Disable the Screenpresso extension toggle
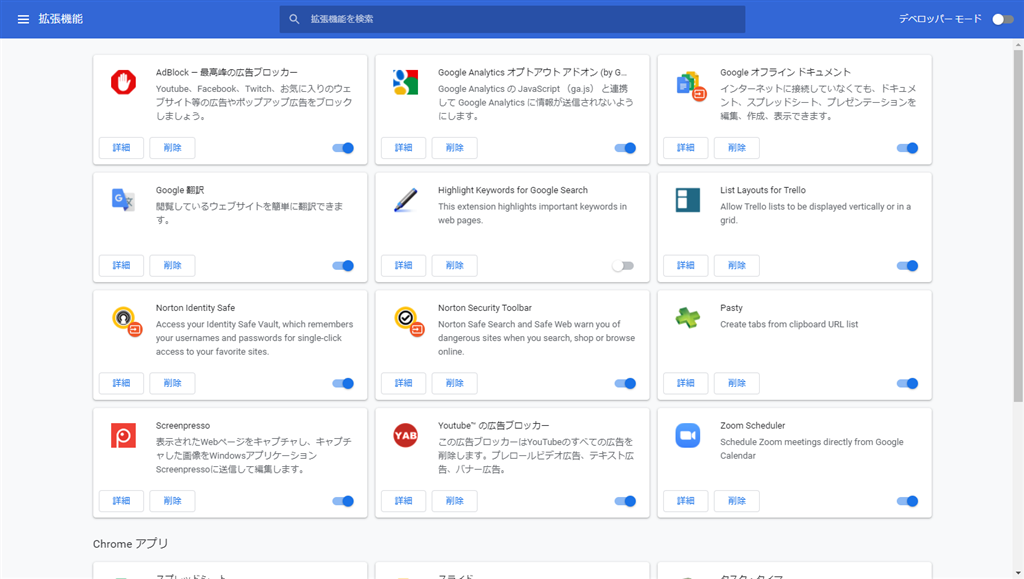 tap(343, 501)
